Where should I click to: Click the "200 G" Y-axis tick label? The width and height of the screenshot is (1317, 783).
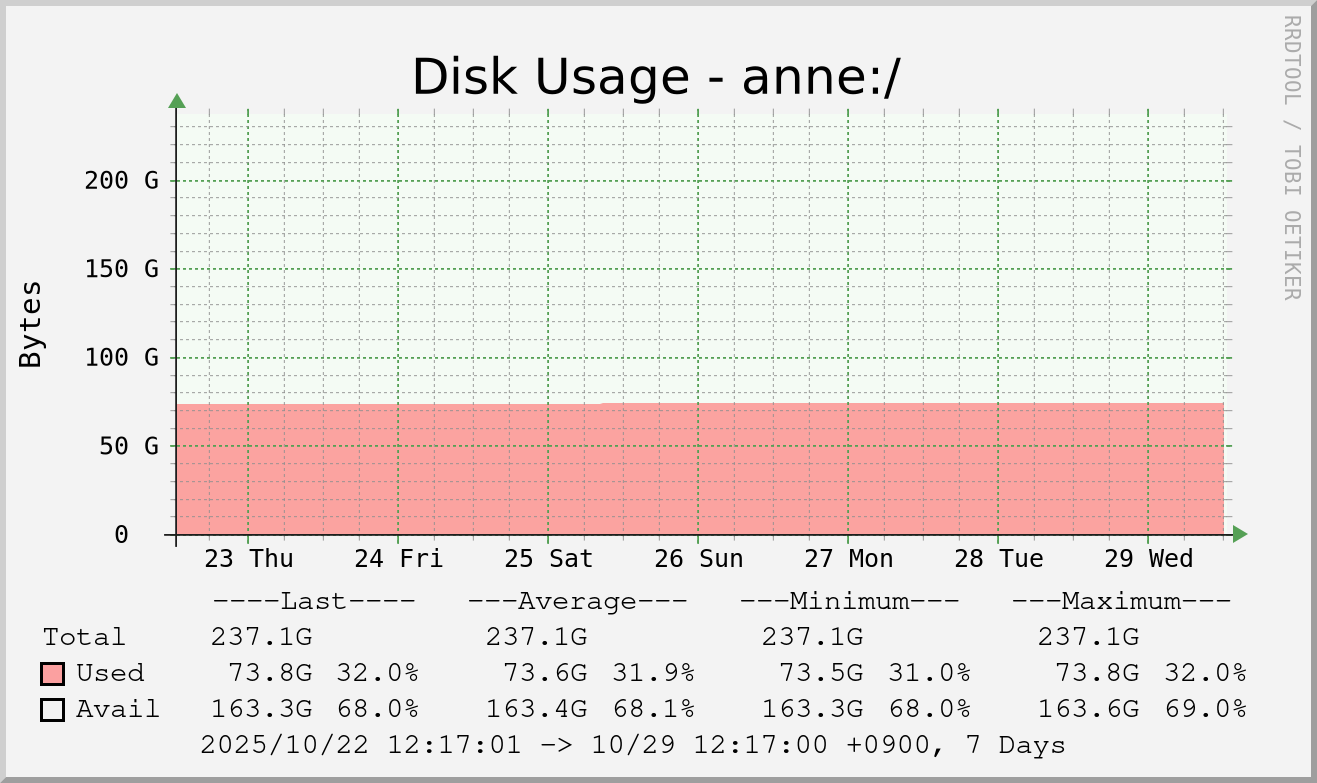[x=122, y=181]
